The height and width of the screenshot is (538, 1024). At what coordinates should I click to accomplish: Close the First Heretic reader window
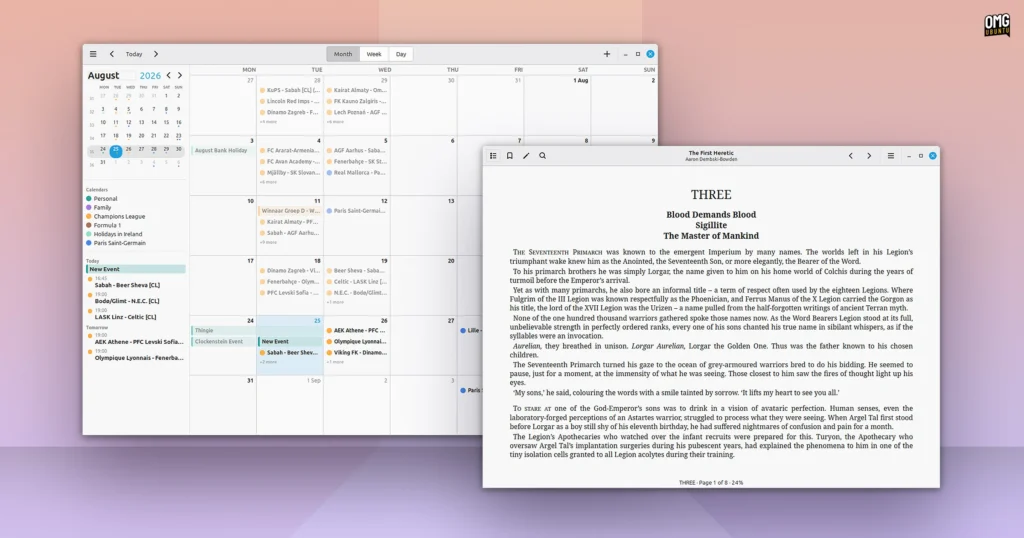(x=933, y=156)
